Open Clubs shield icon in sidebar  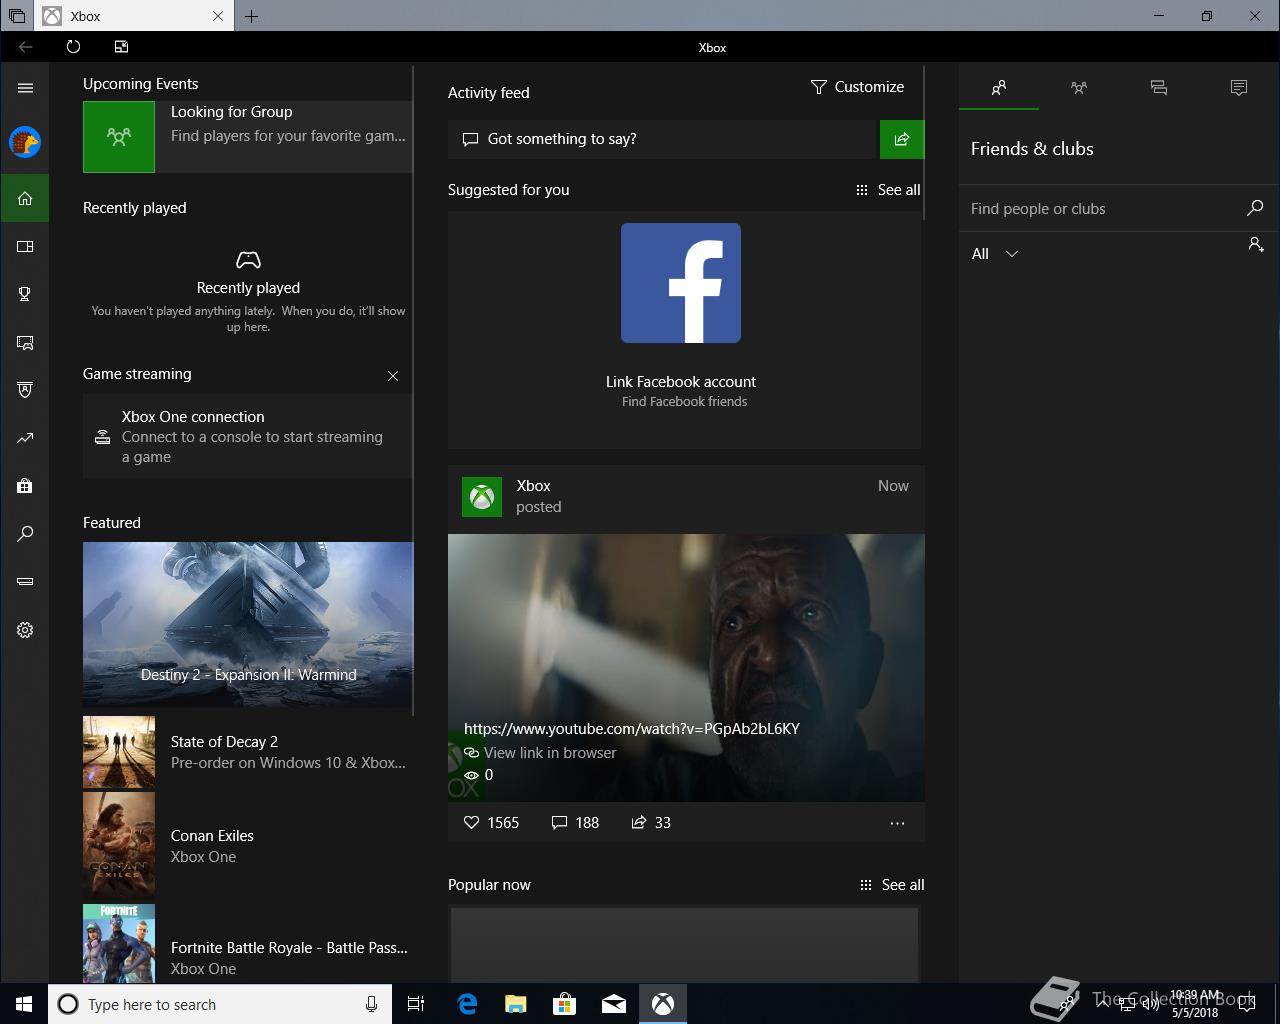click(x=25, y=390)
